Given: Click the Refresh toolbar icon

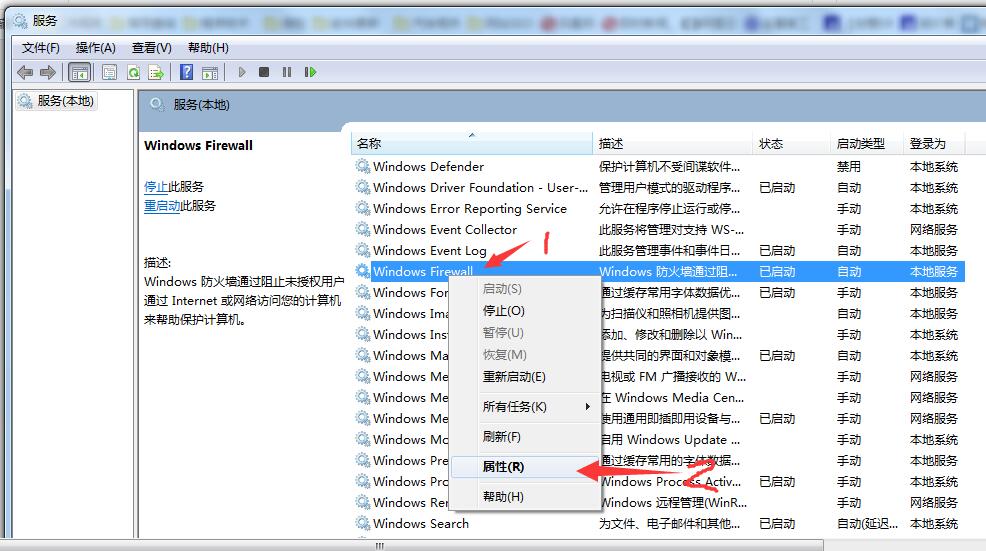Looking at the screenshot, I should [133, 72].
